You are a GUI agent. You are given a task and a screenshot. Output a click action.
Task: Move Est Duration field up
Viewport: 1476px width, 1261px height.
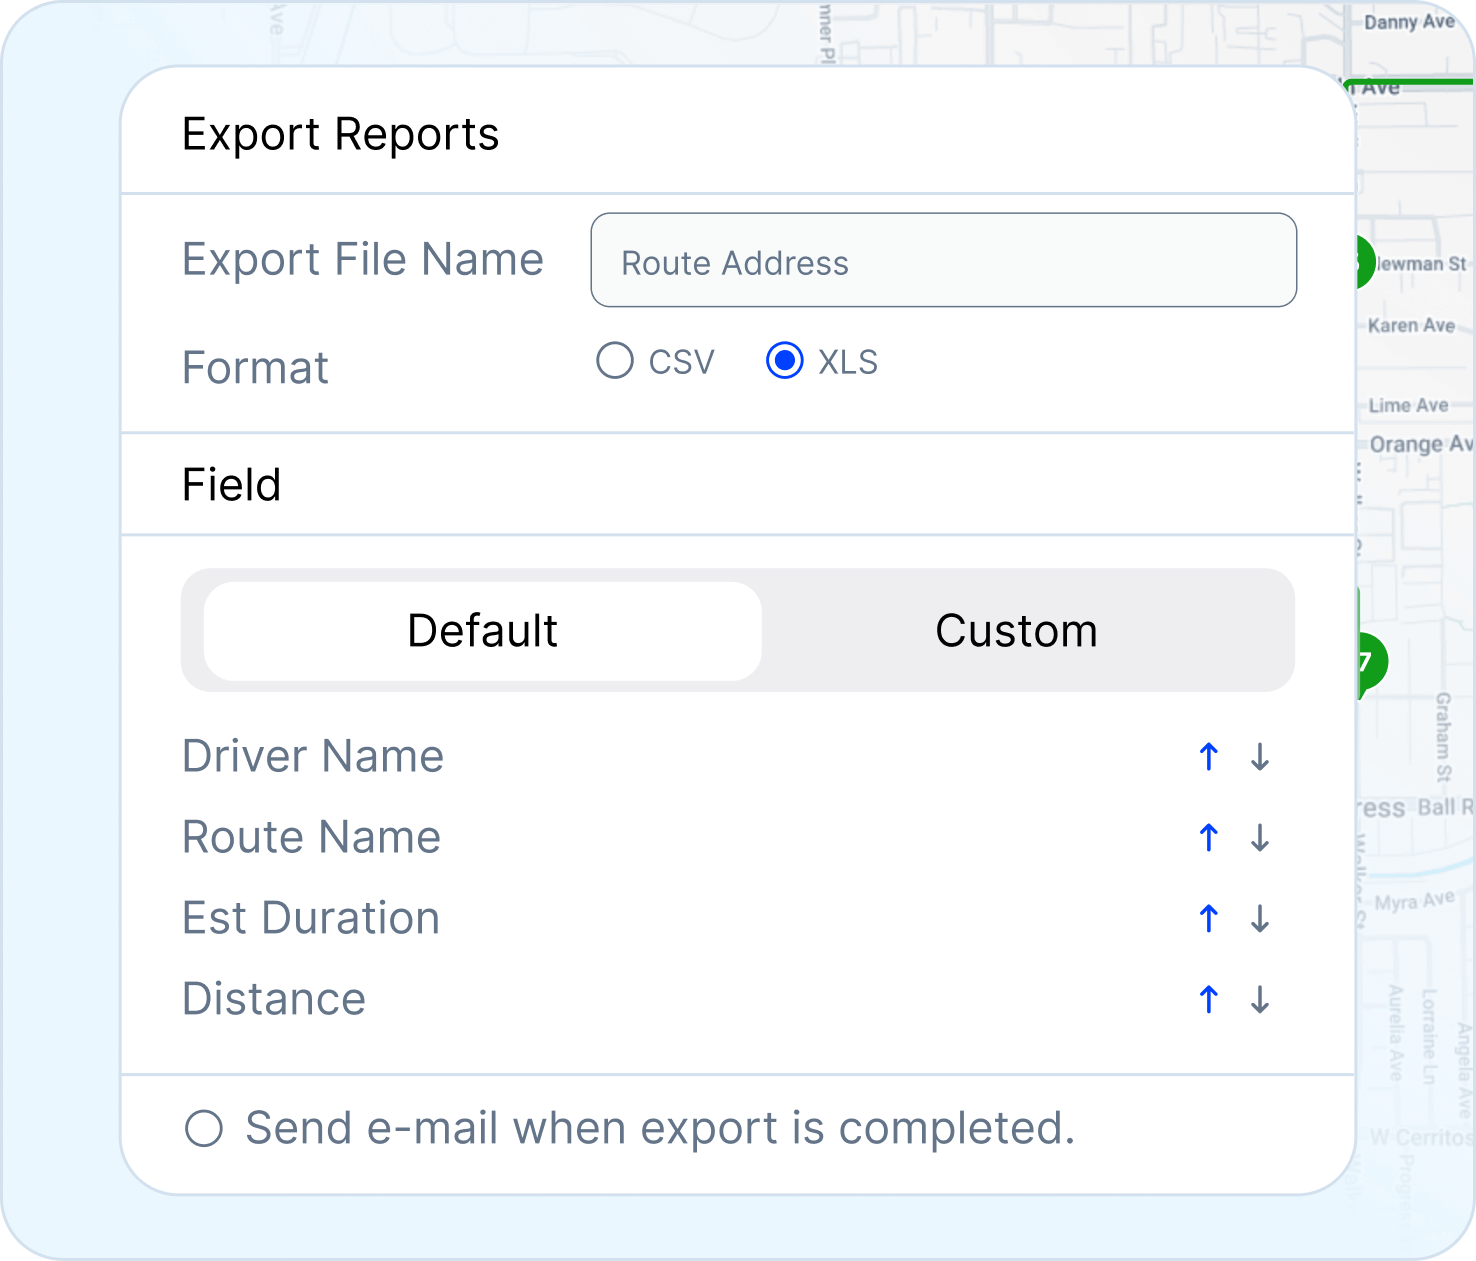click(1209, 918)
